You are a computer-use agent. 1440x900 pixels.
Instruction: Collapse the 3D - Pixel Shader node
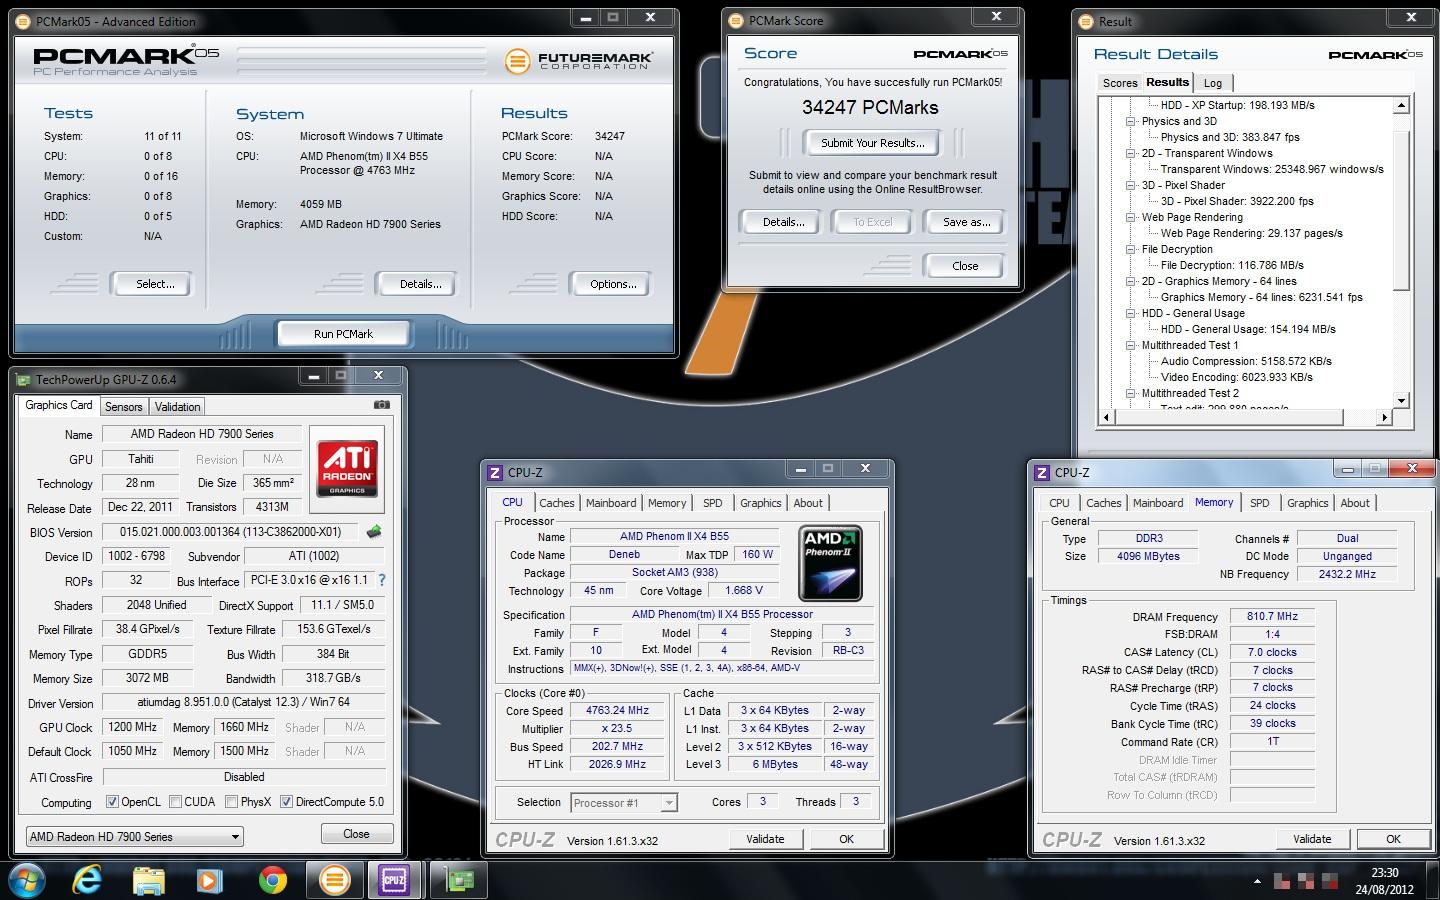[x=1131, y=185]
